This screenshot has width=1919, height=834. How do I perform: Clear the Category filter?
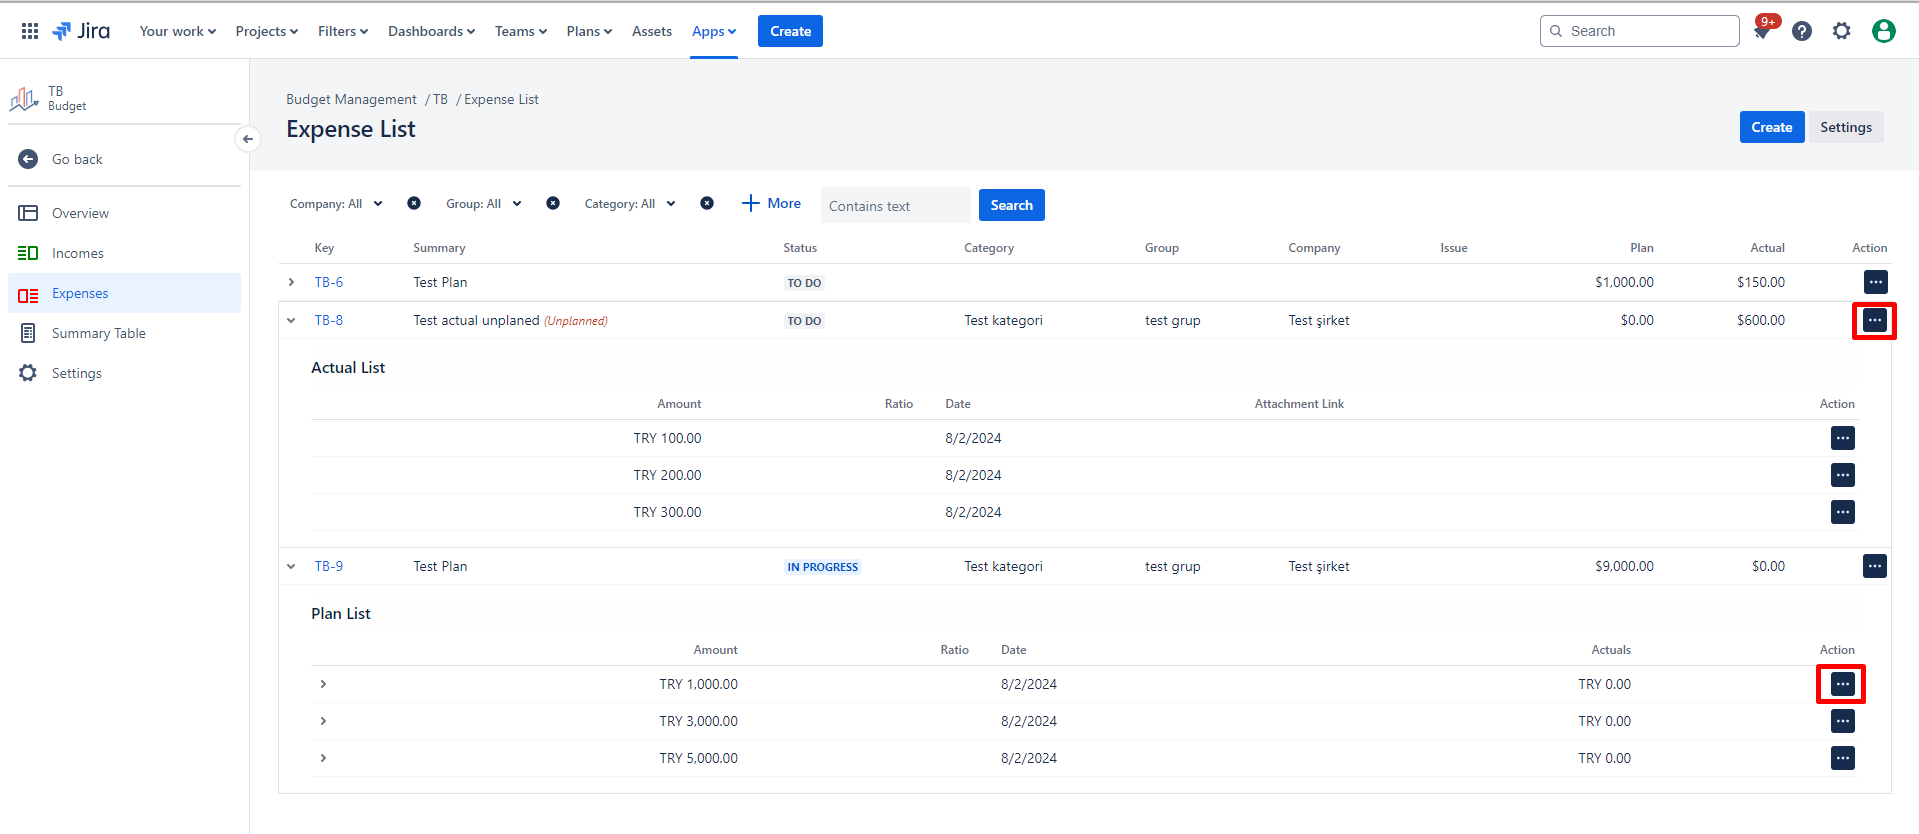[x=707, y=203]
